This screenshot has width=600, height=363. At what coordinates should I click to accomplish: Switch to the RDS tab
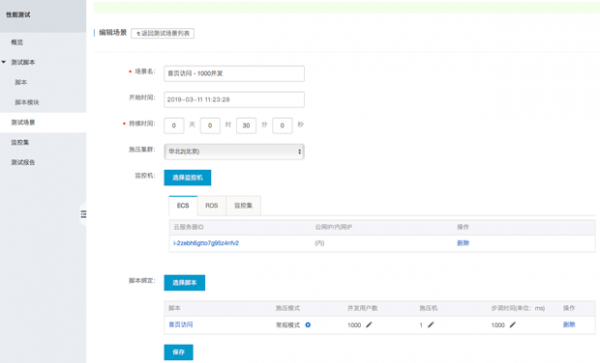[x=212, y=206]
